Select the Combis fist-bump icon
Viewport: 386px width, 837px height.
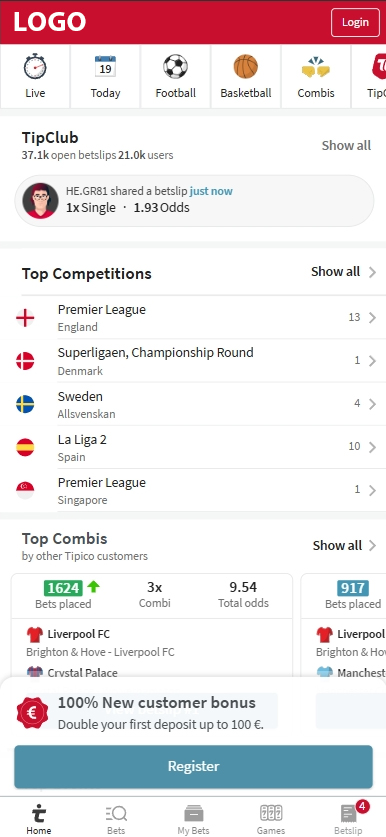tap(316, 67)
